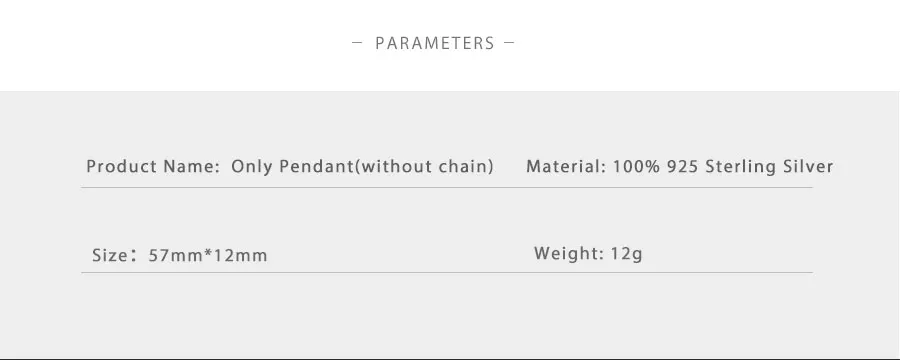Click the colon after the Size label
The image size is (900, 360).
[133, 256]
